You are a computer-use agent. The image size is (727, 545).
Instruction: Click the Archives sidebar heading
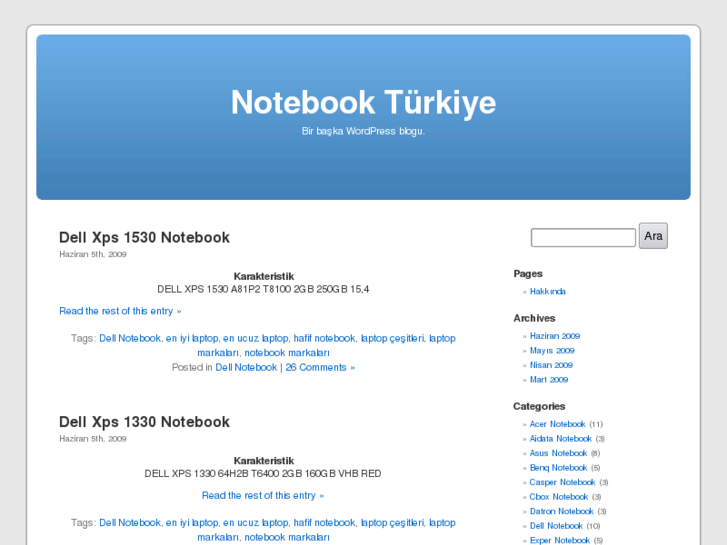(x=534, y=318)
